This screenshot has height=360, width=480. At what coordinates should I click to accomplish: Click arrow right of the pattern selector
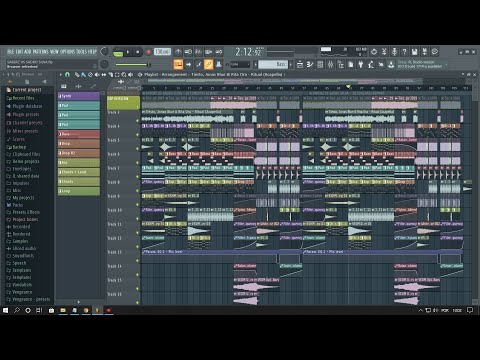coord(291,64)
